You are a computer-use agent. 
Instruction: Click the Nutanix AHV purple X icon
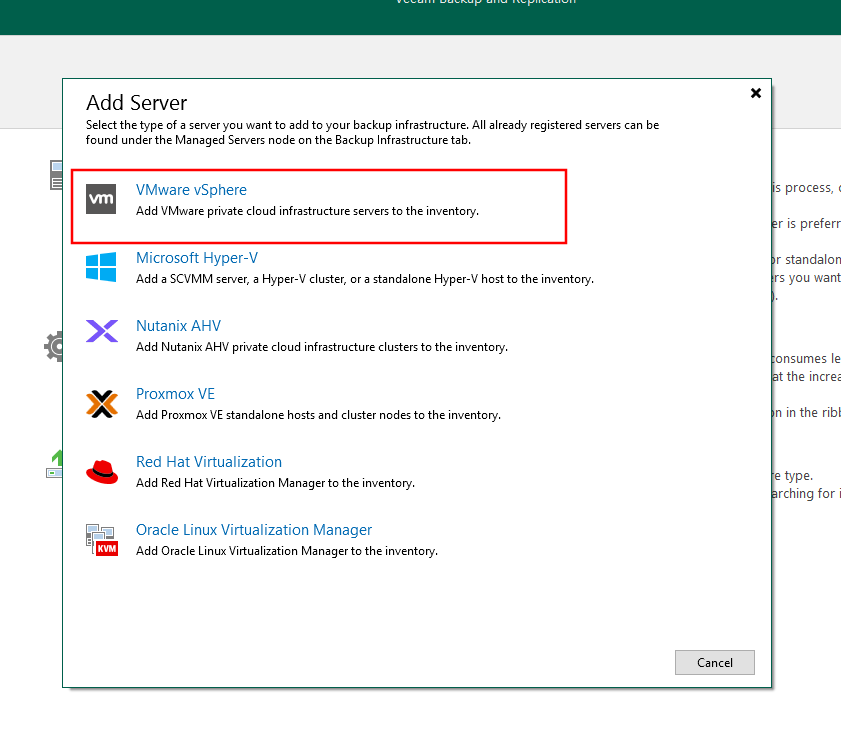tap(102, 331)
